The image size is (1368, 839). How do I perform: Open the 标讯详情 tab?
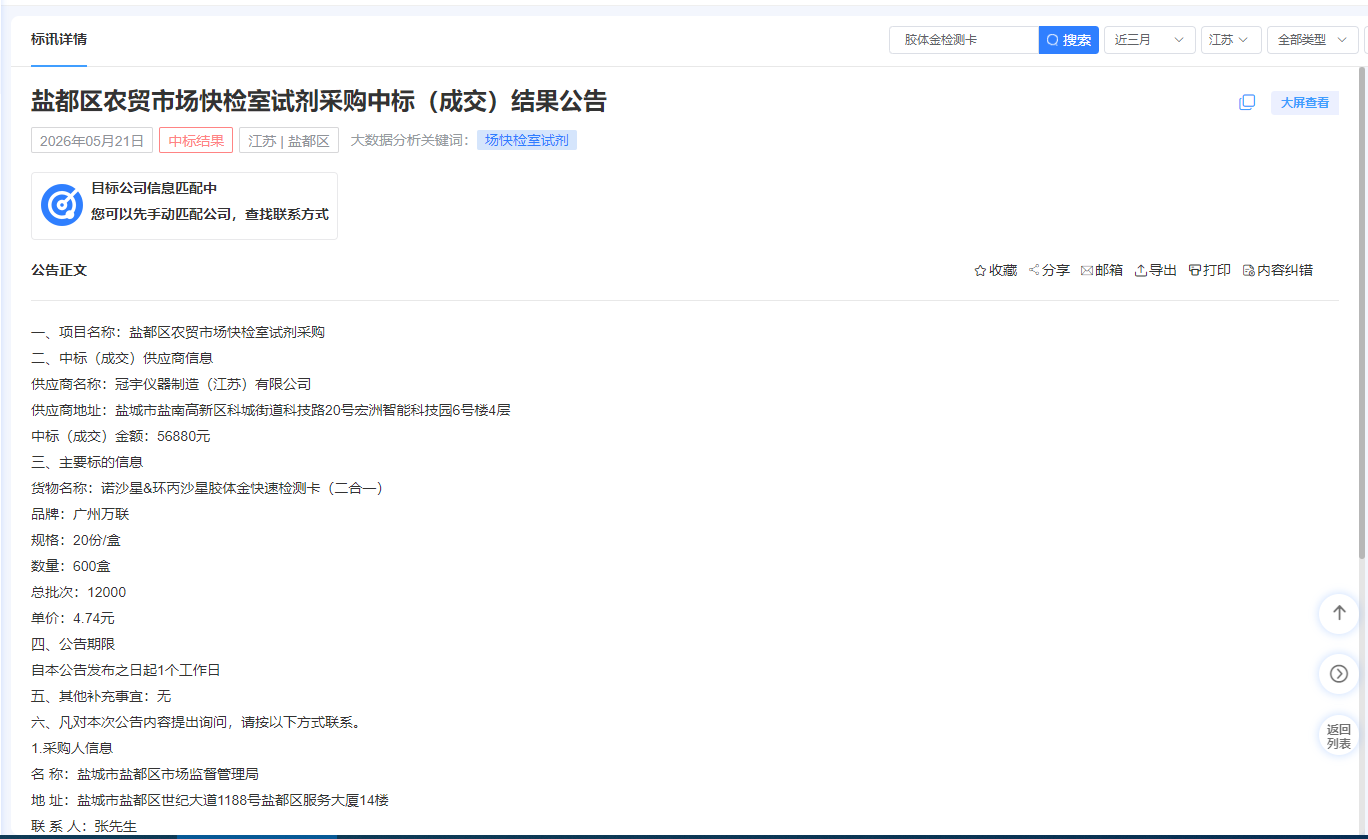click(59, 40)
